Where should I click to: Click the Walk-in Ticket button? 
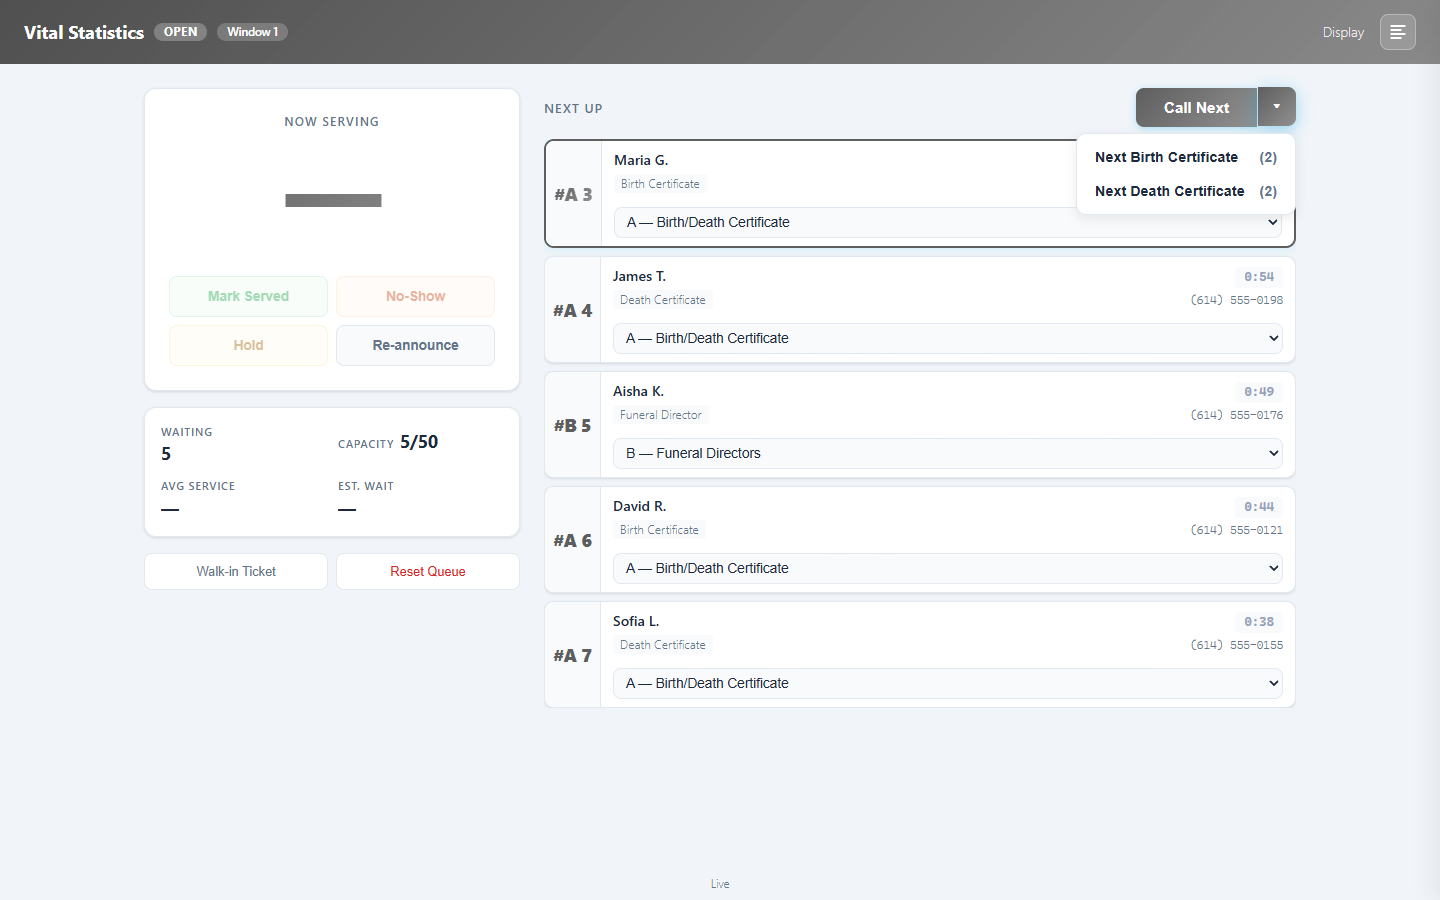pos(236,571)
